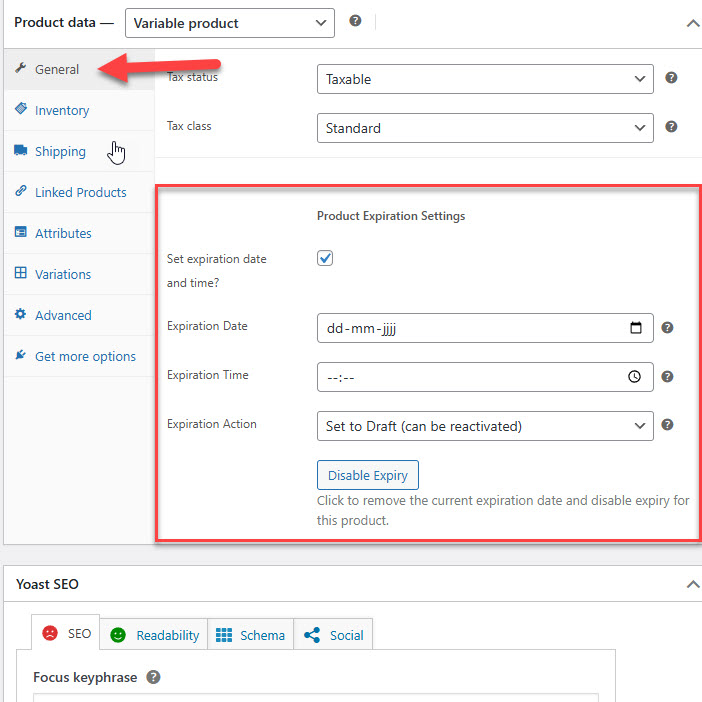Viewport: 702px width, 702px height.
Task: Open the Social tab in Yoast
Action: click(x=333, y=635)
